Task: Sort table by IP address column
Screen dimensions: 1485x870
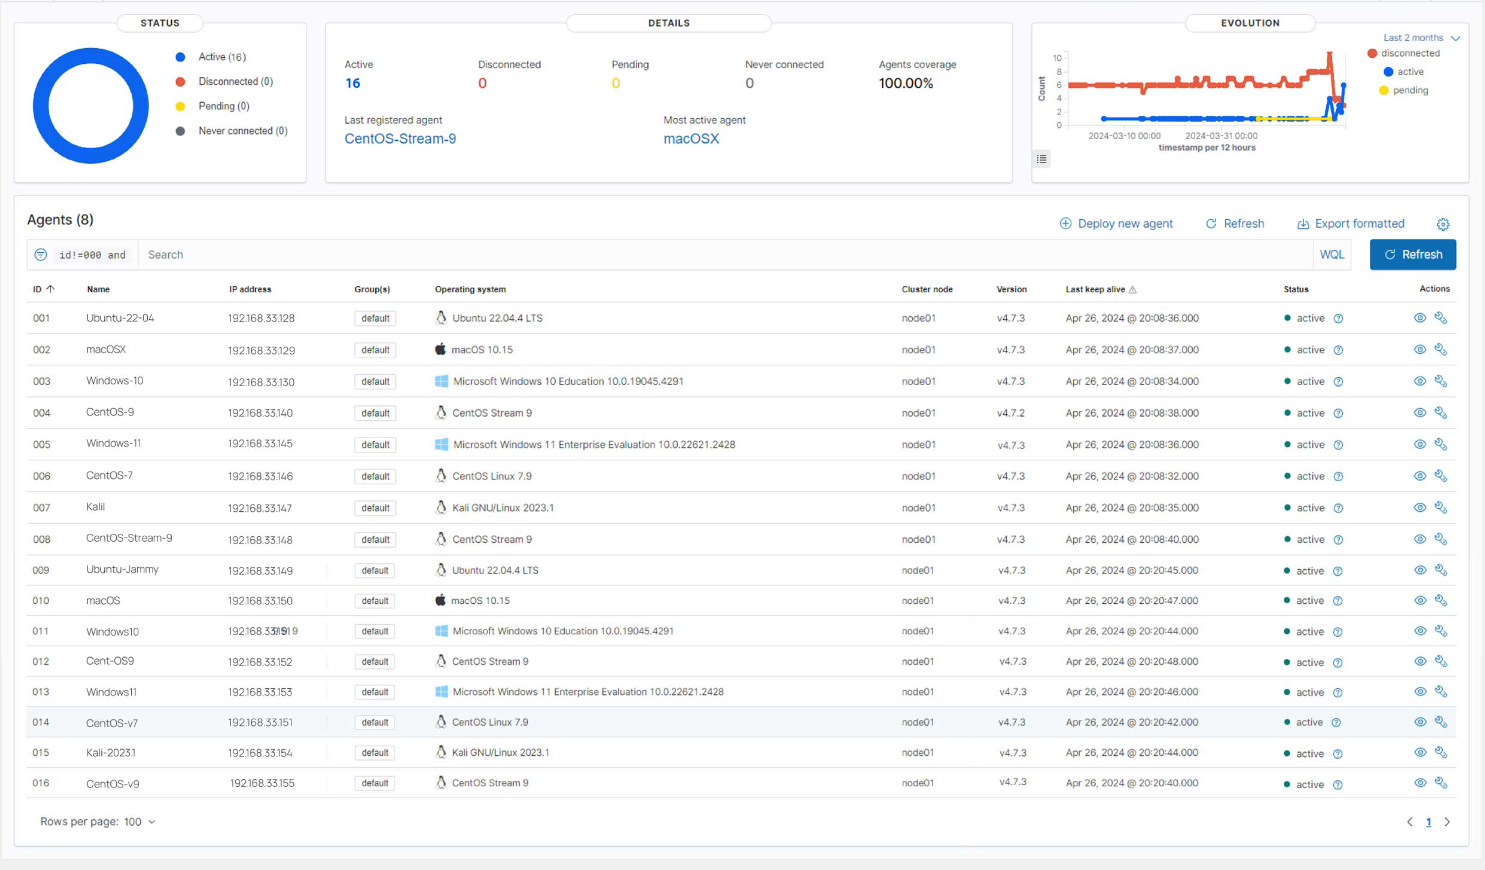Action: click(x=250, y=290)
